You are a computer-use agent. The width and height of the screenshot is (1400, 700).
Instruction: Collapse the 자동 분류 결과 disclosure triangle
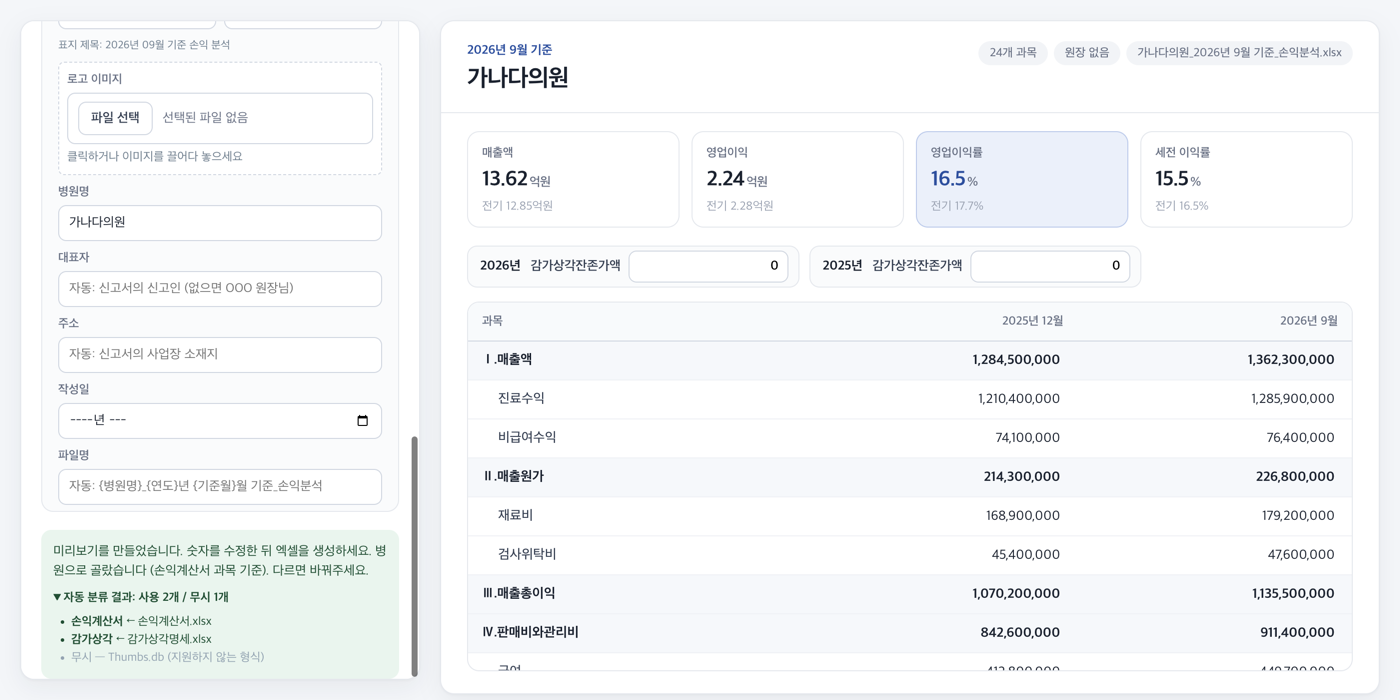click(x=57, y=597)
